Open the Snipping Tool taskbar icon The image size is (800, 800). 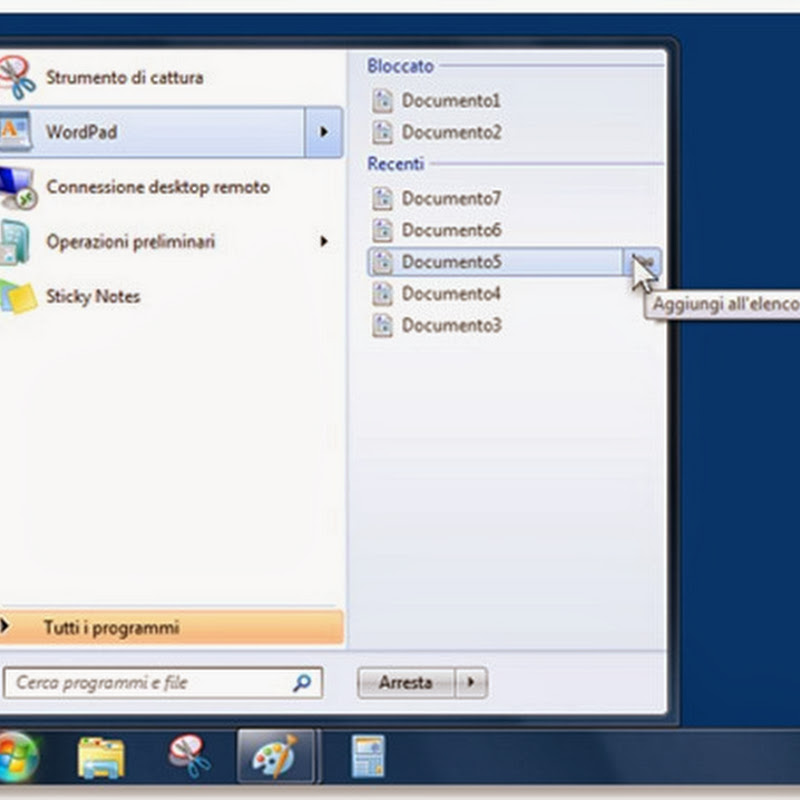189,756
